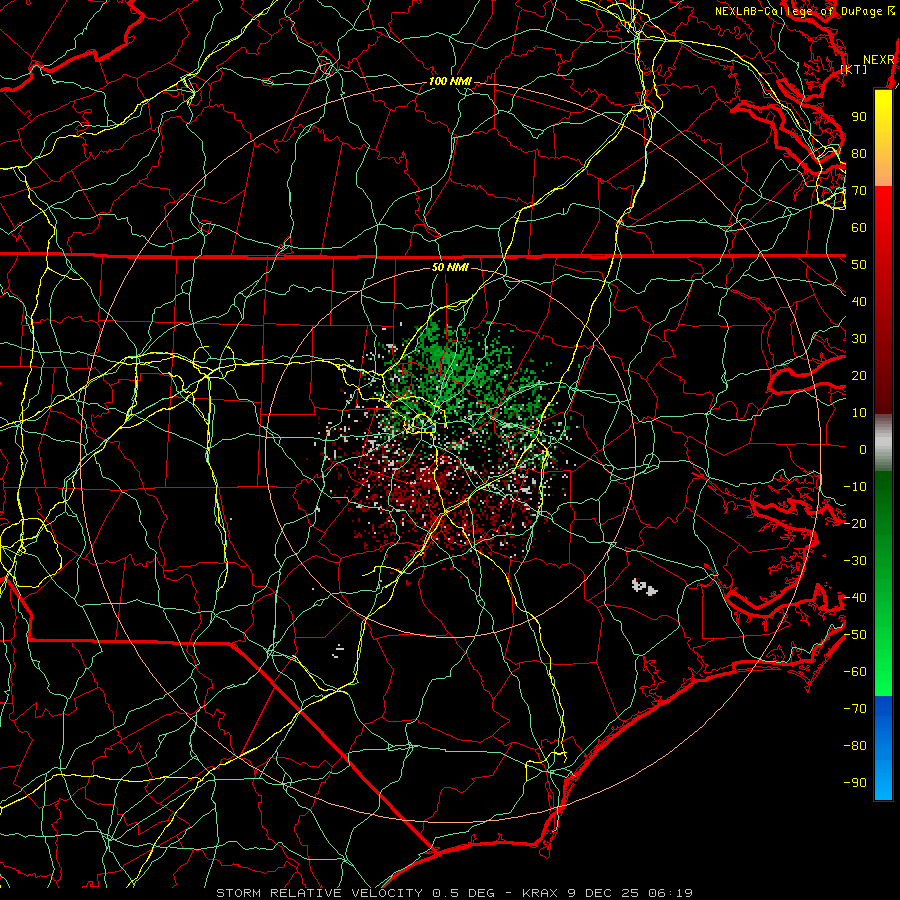Screen dimensions: 900x900
Task: Click the positive "90" color scale value
Action: (x=859, y=117)
